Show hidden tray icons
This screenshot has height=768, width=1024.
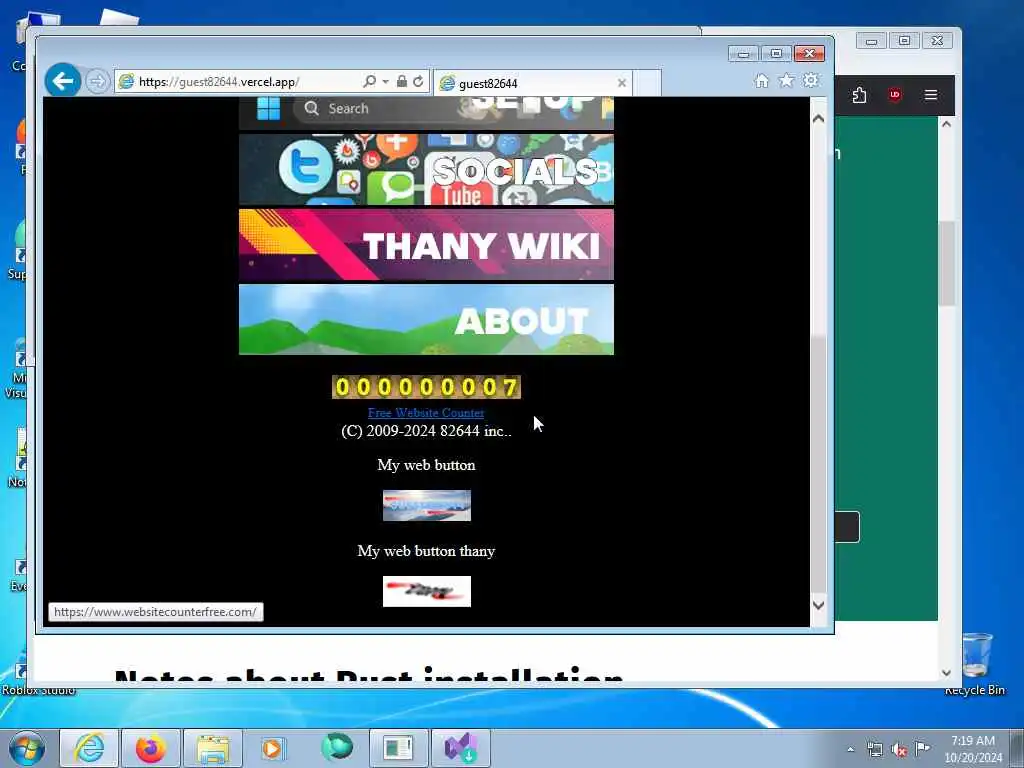click(850, 749)
